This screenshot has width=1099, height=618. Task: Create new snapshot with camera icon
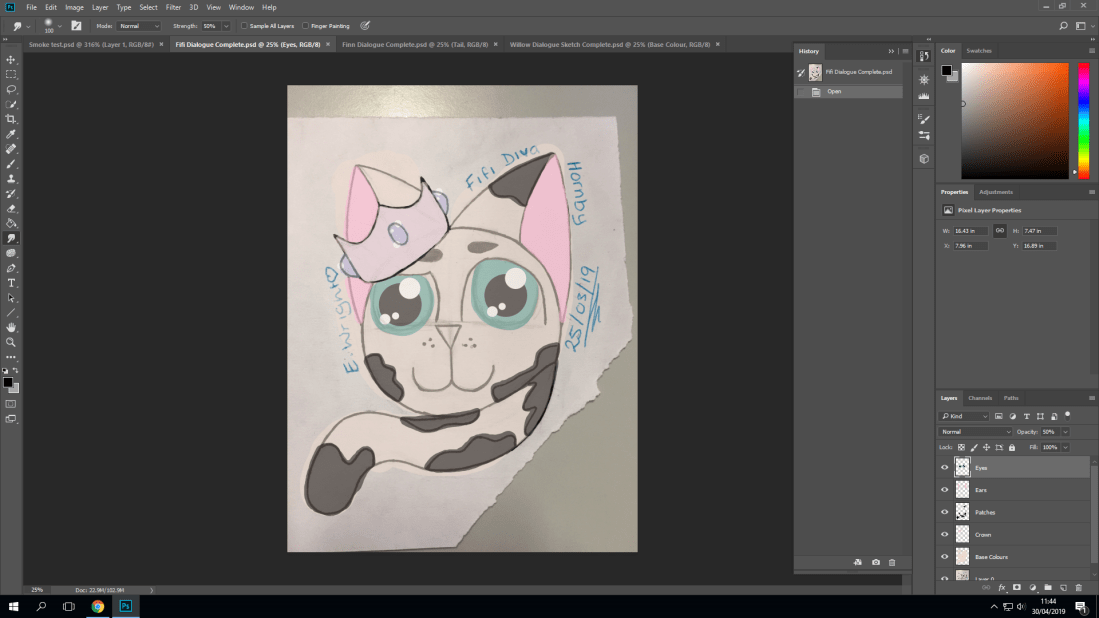876,563
